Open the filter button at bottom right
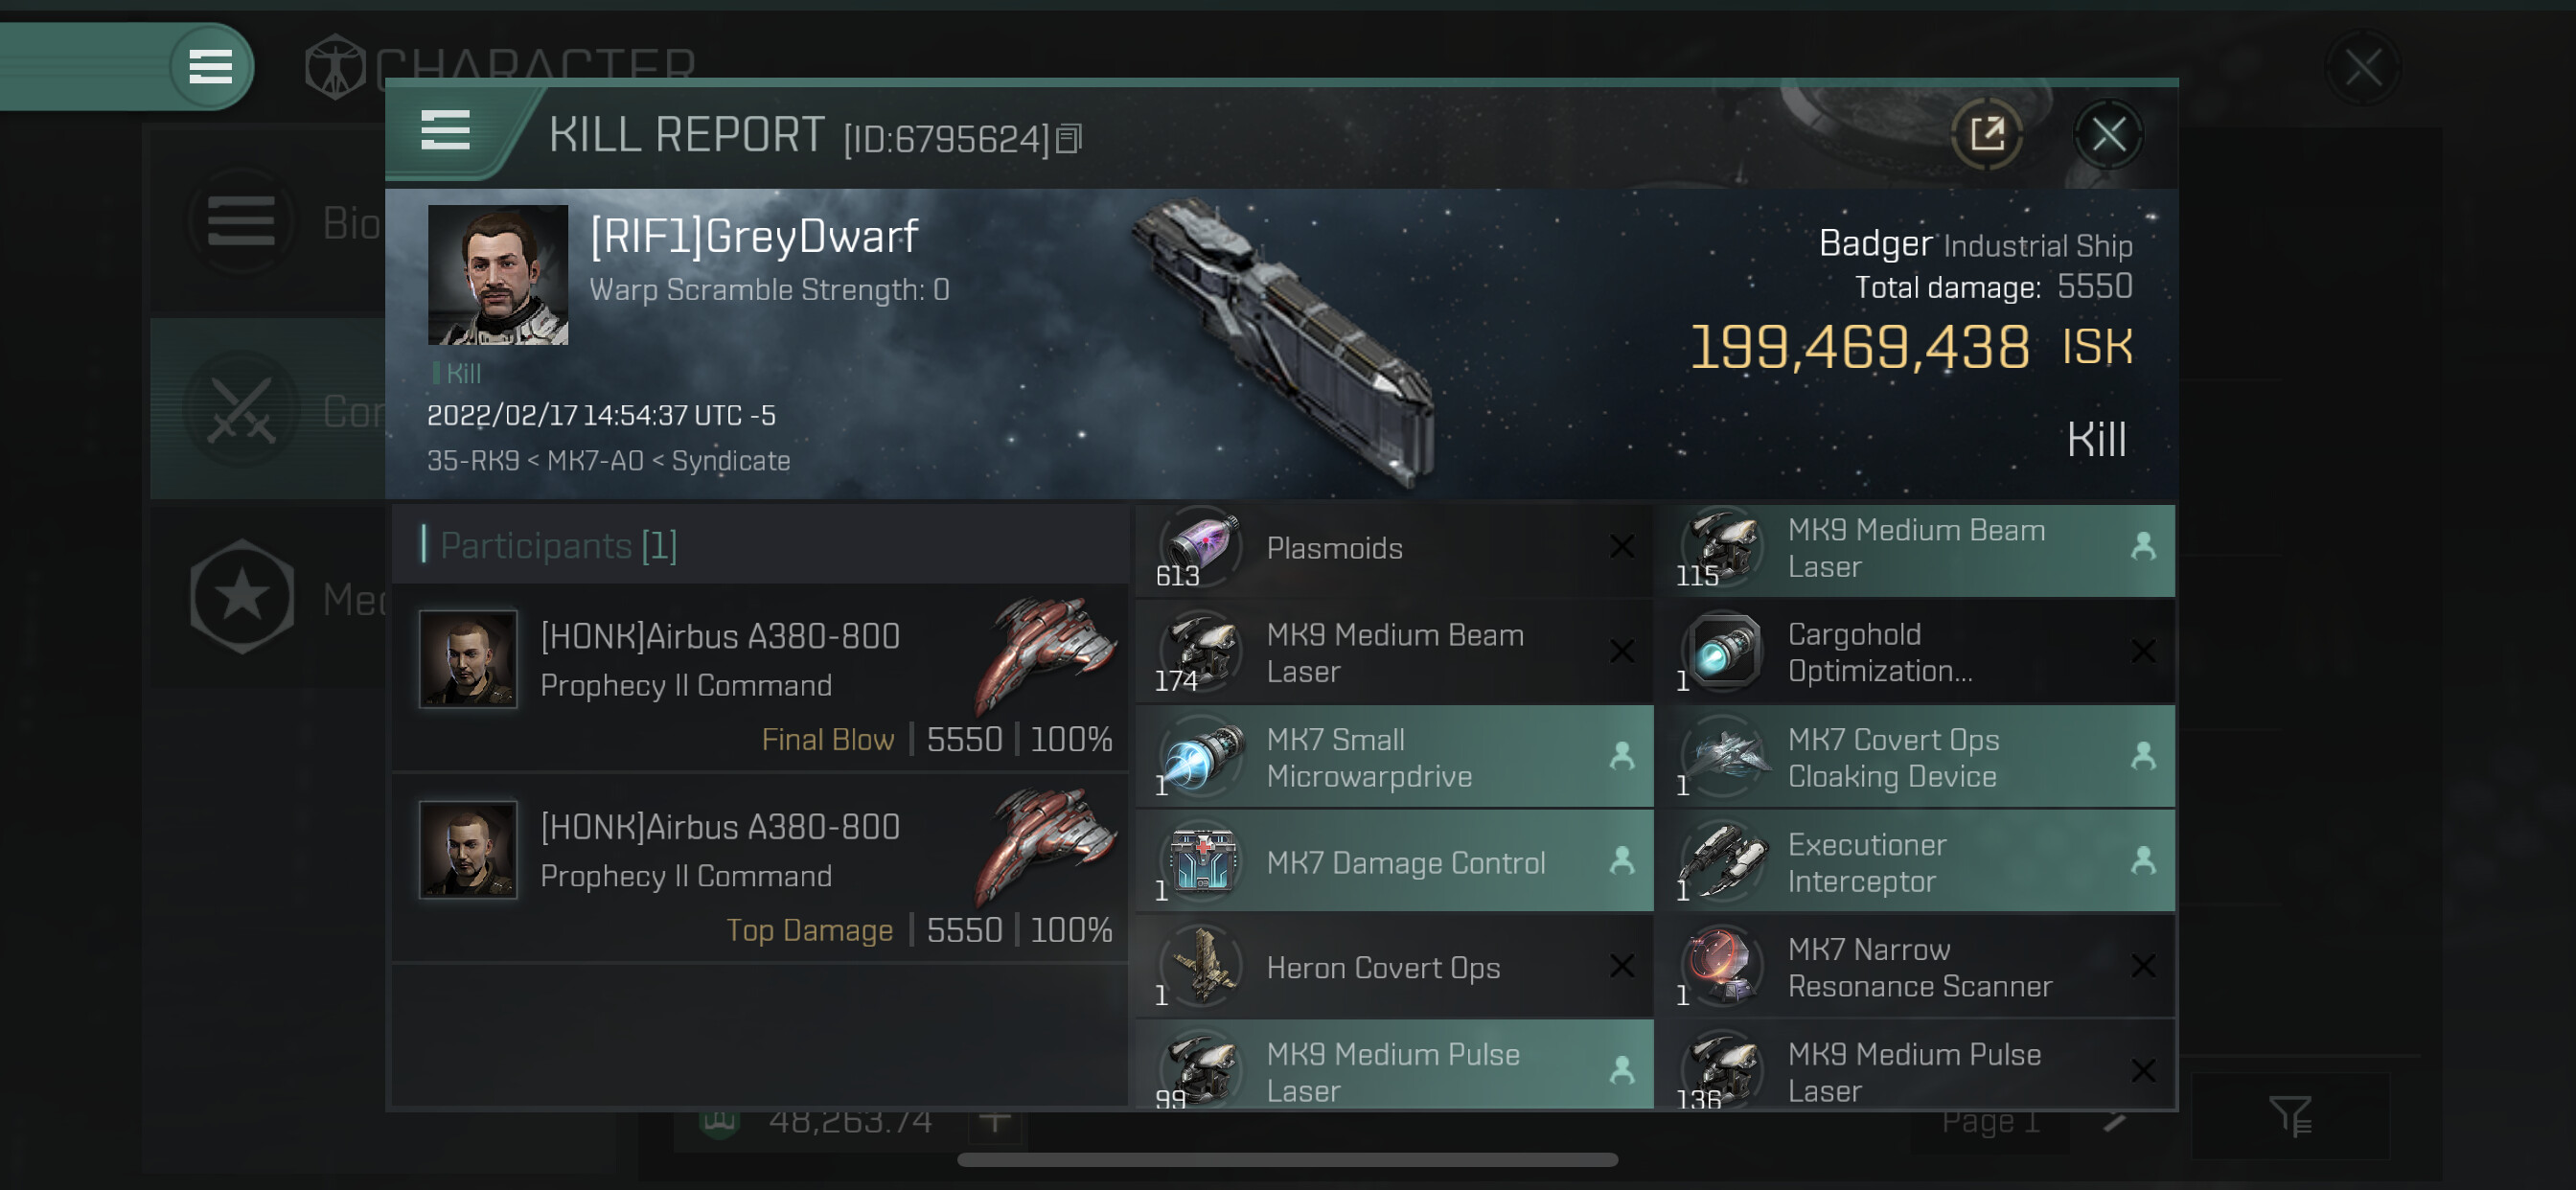This screenshot has height=1190, width=2576. point(2288,1115)
